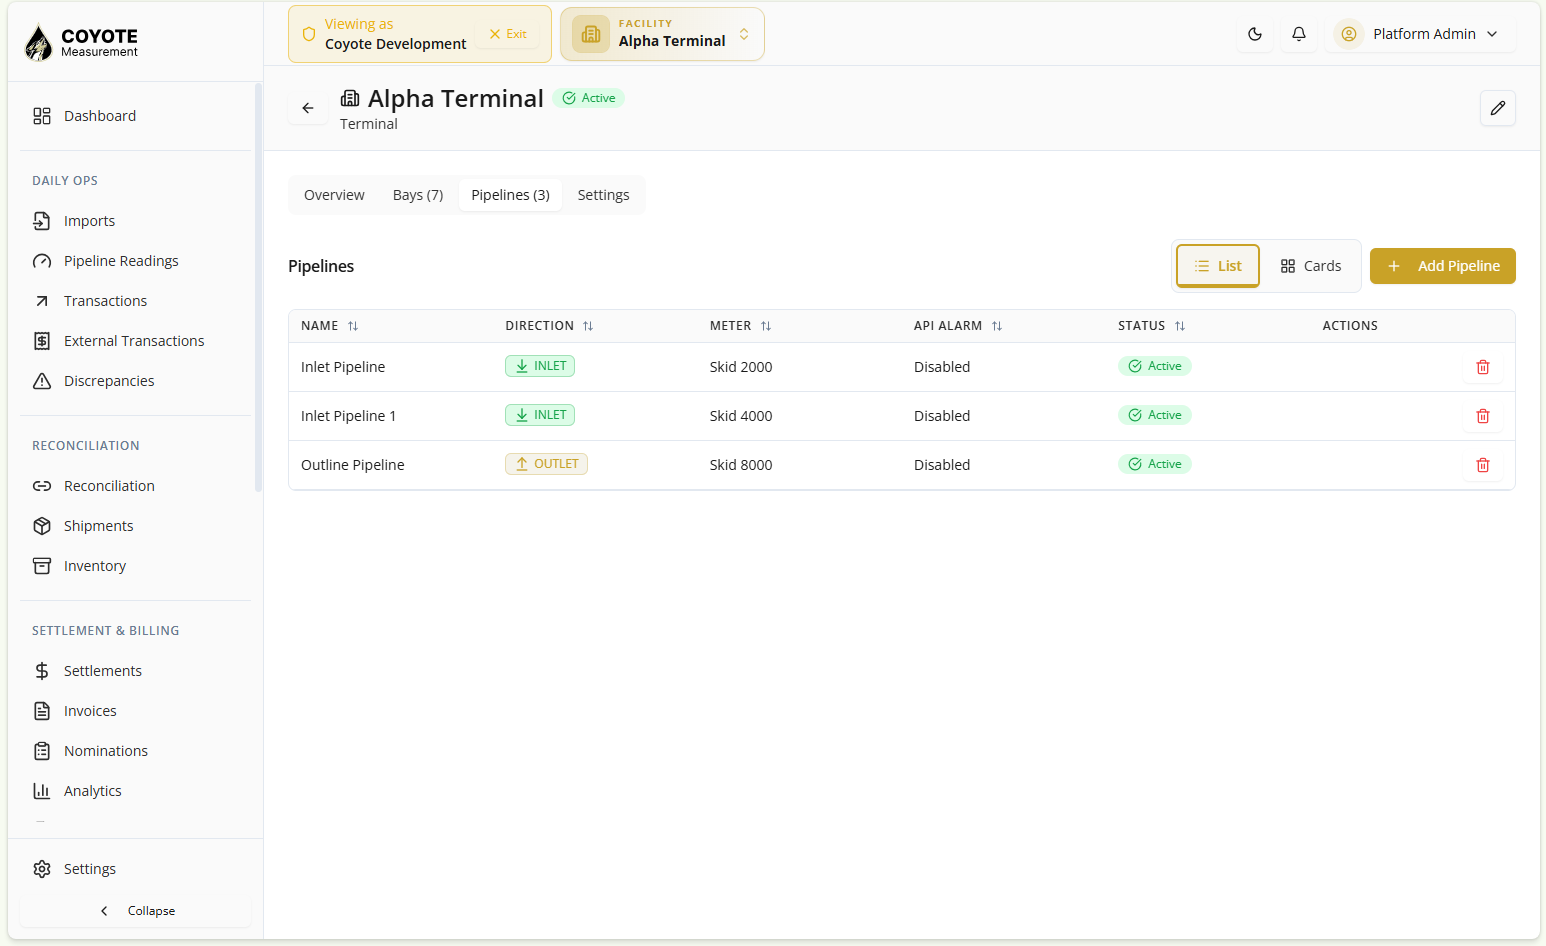
Task: Toggle dark mode moon icon
Action: [x=1255, y=34]
